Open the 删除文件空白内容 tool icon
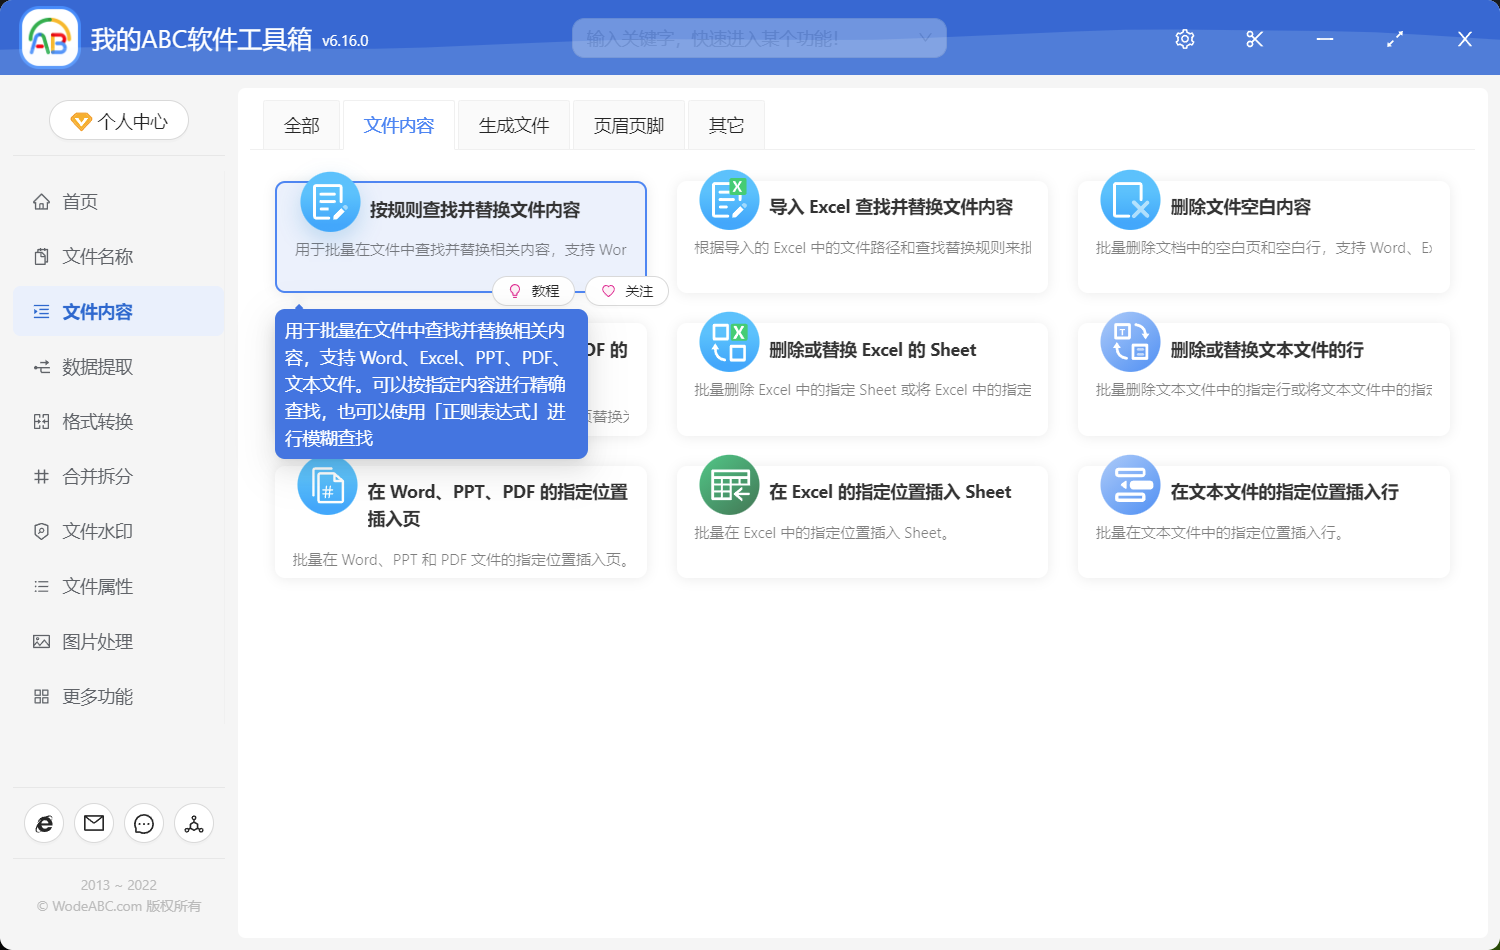This screenshot has height=950, width=1500. 1130,199
